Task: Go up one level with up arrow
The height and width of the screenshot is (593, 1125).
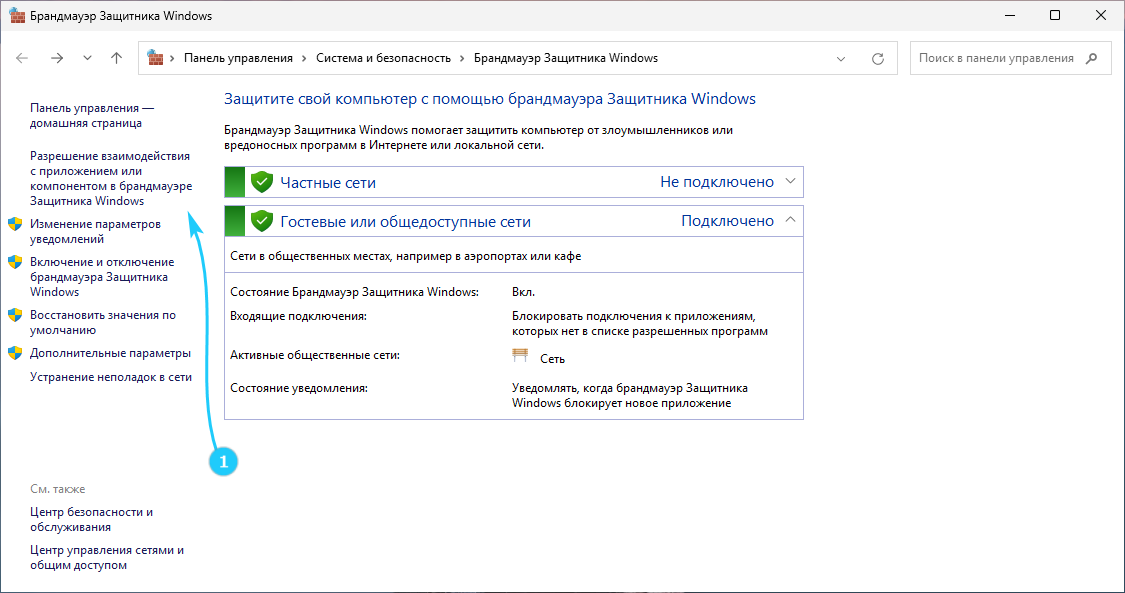Action: [116, 58]
